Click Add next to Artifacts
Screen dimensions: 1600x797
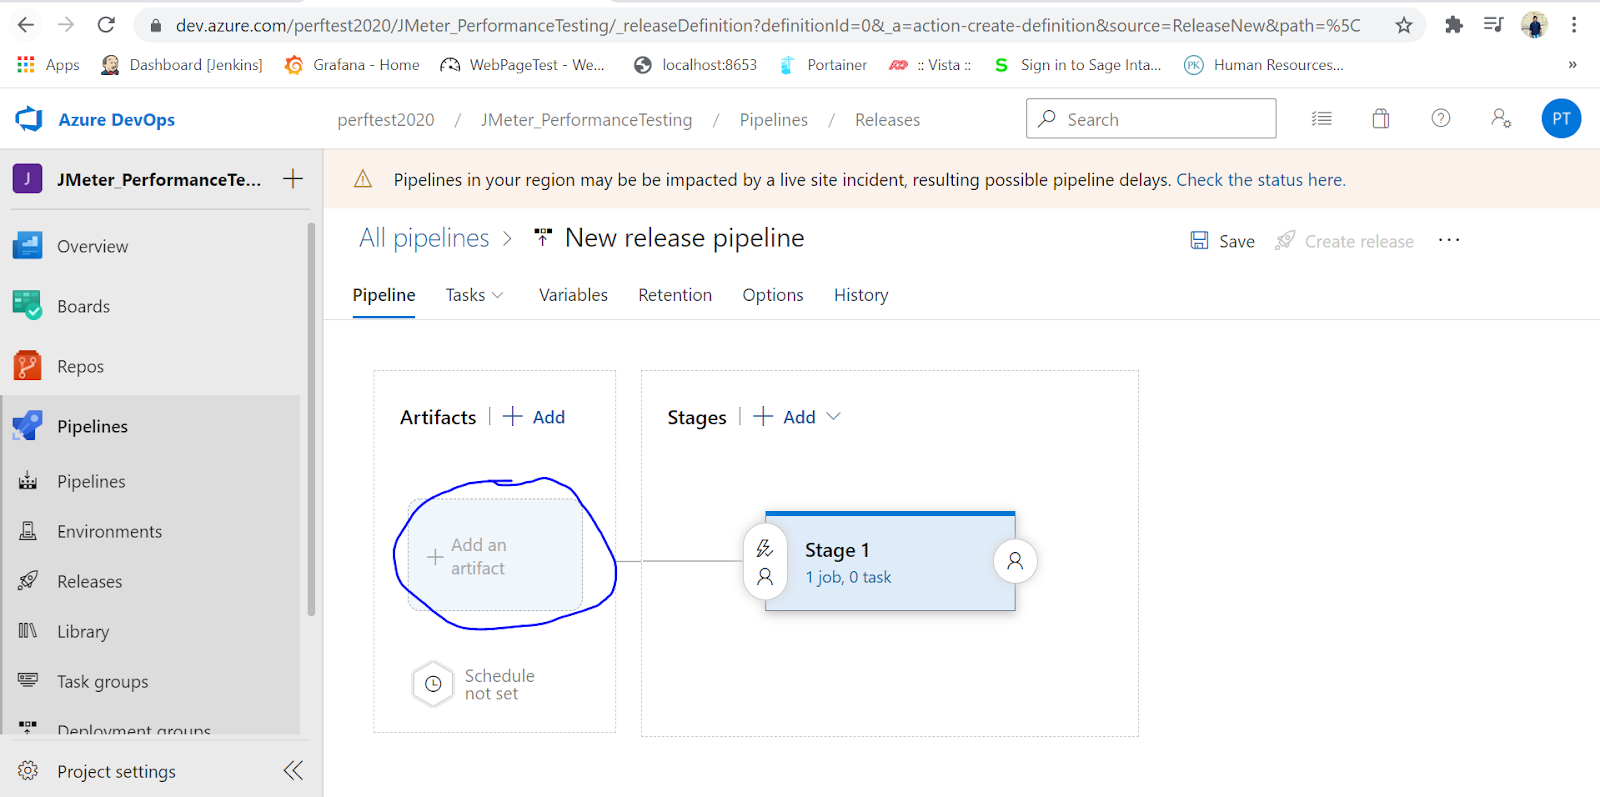click(534, 417)
